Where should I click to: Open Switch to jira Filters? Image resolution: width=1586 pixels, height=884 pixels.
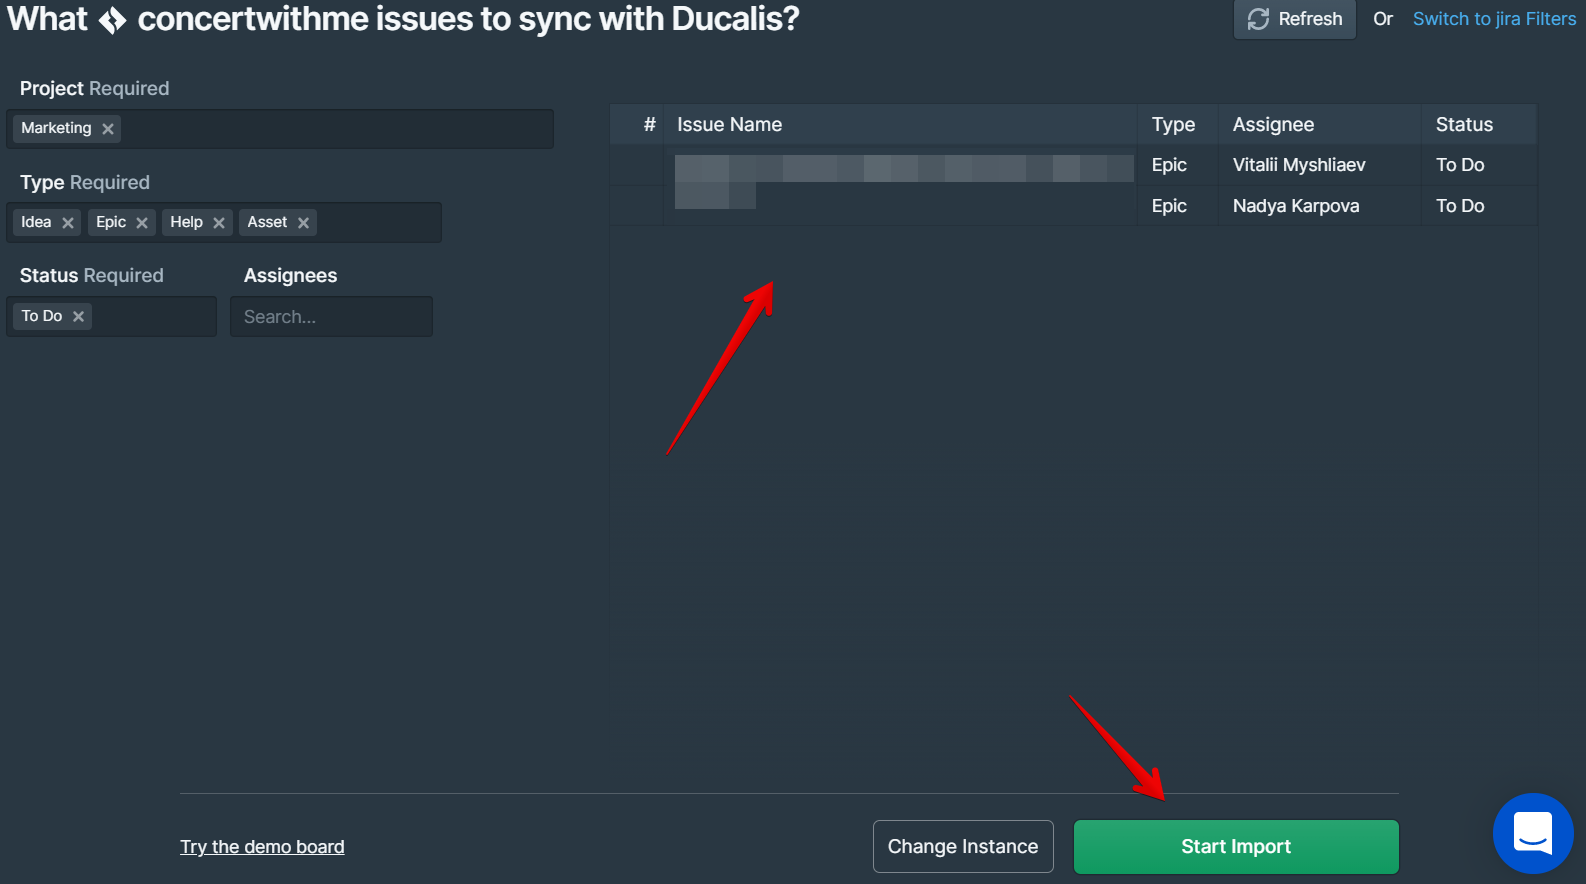(x=1494, y=18)
